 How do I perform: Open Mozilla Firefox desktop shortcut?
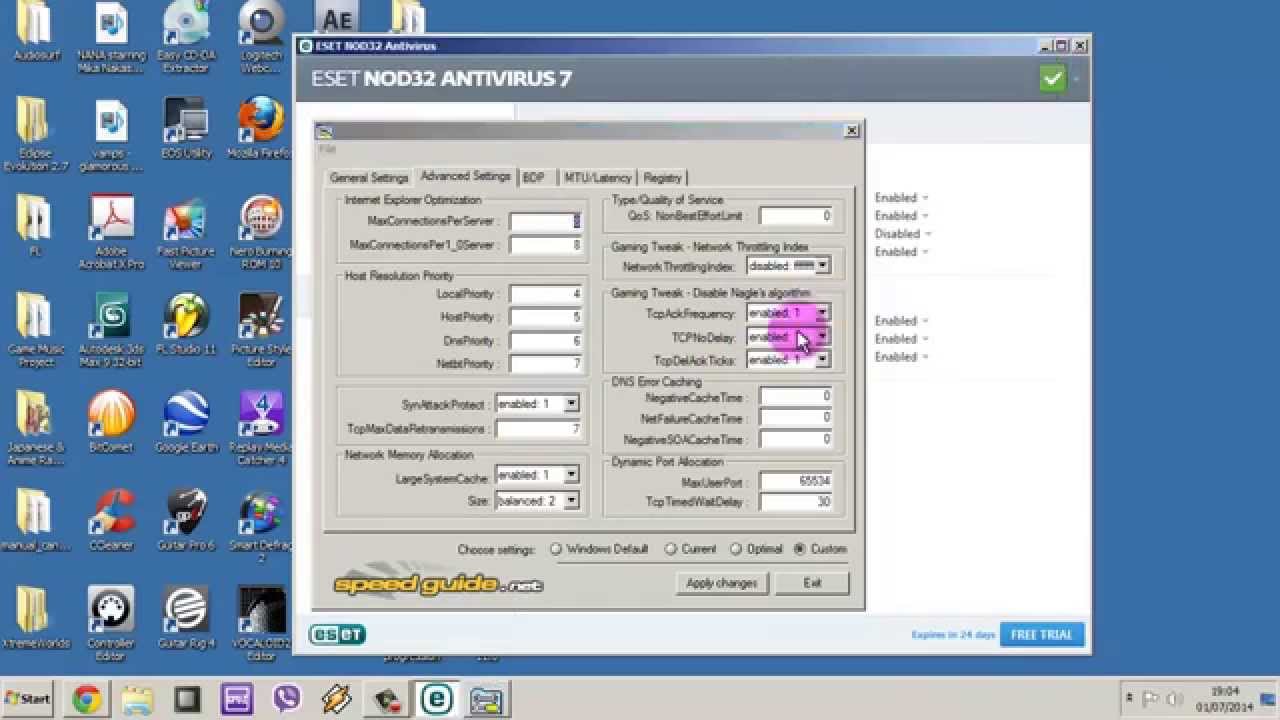click(x=259, y=129)
